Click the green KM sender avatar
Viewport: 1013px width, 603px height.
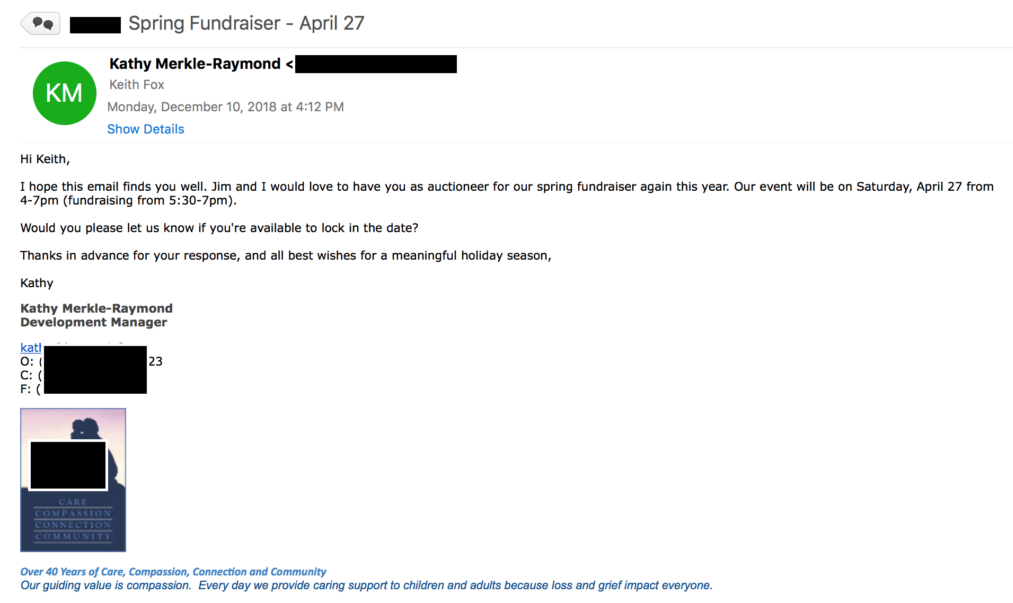(x=64, y=93)
